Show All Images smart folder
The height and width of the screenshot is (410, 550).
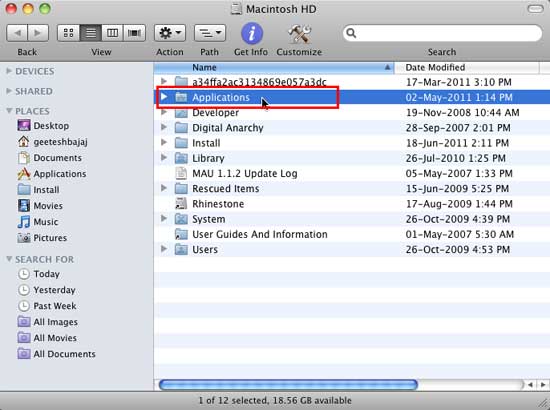(x=48, y=322)
